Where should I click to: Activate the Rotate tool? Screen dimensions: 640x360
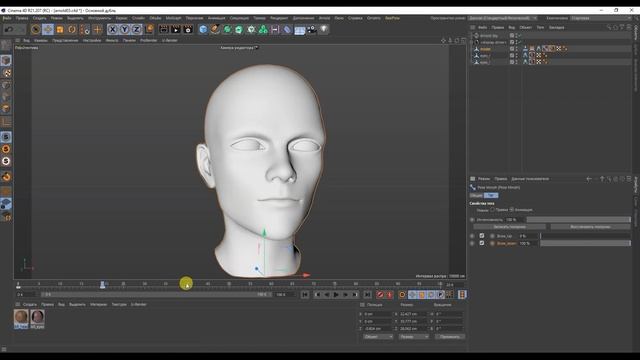tap(72, 29)
